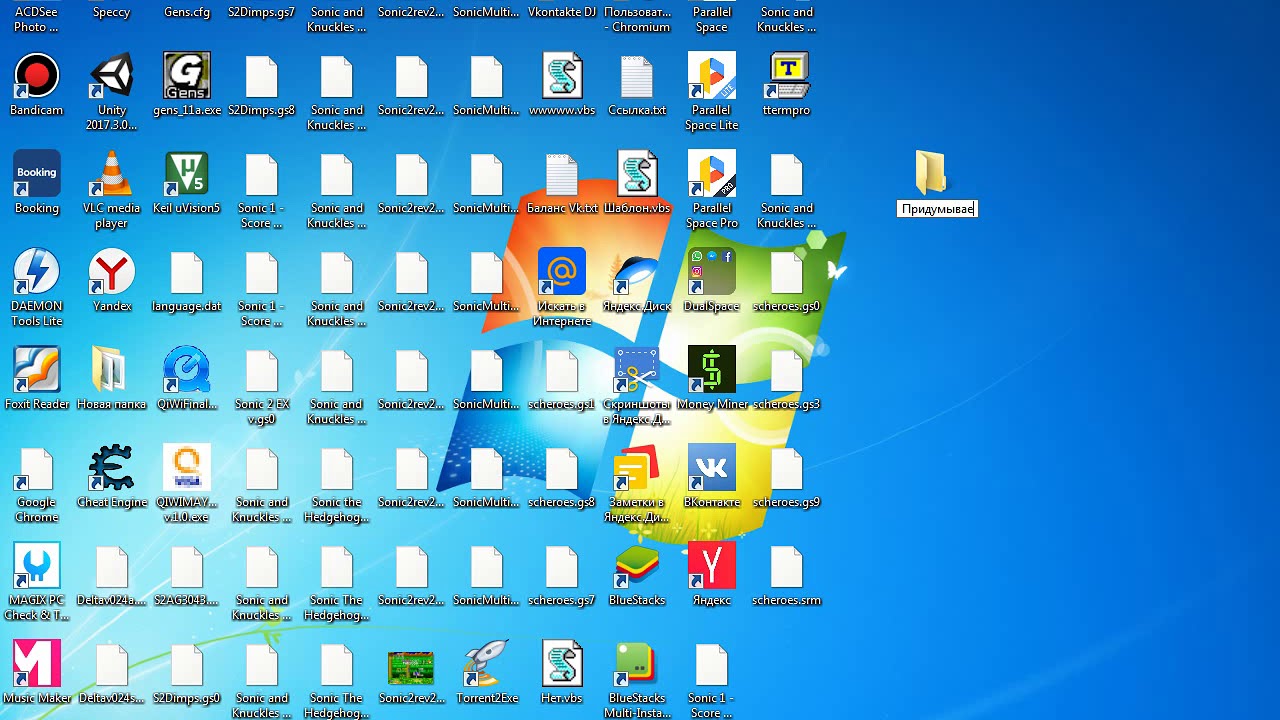Open Cheat Engine shortcut
This screenshot has height=720, width=1280.
click(112, 469)
